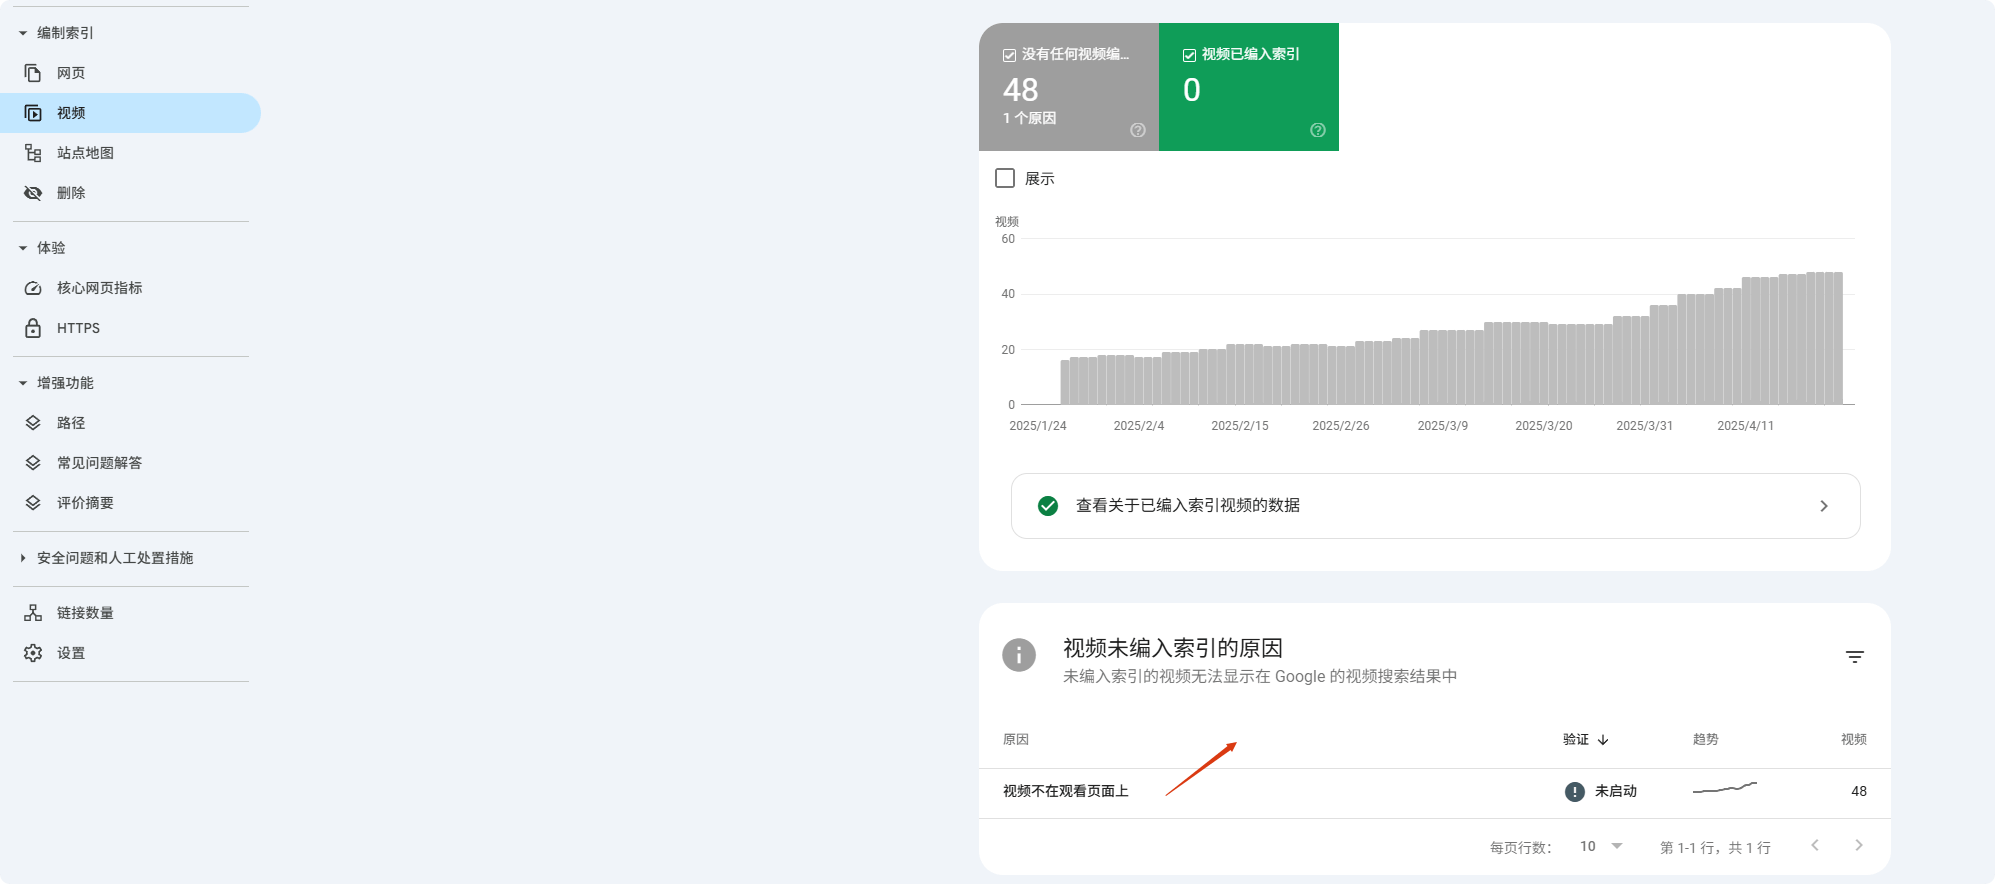The height and width of the screenshot is (884, 1995).
Task: Click the 1 个原因 text on gray card
Action: pyautogui.click(x=1030, y=118)
